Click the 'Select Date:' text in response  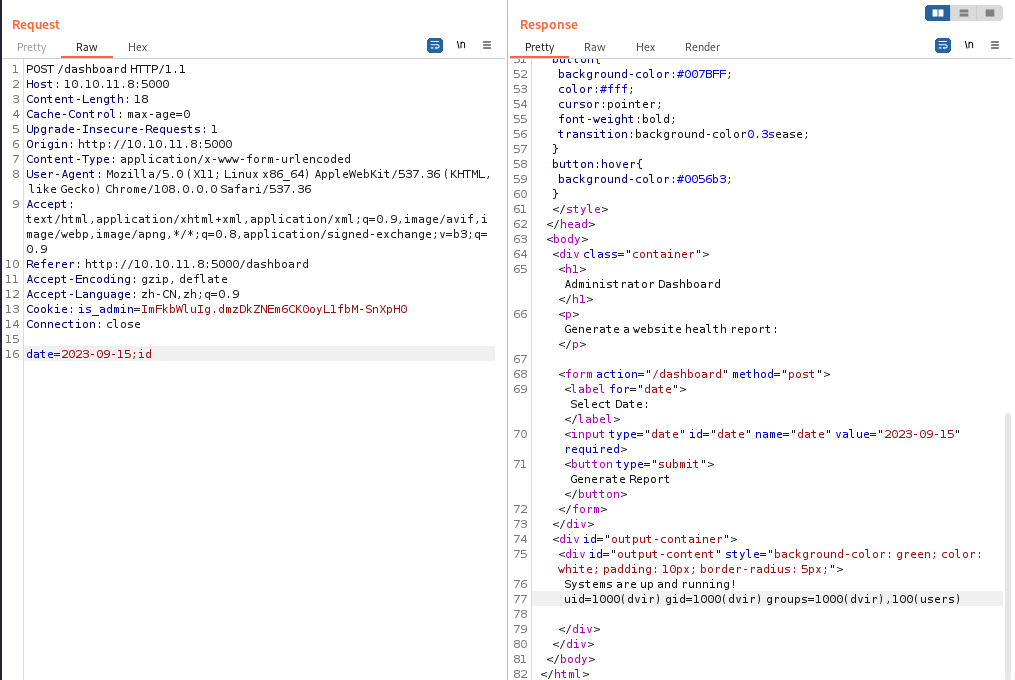pos(609,404)
